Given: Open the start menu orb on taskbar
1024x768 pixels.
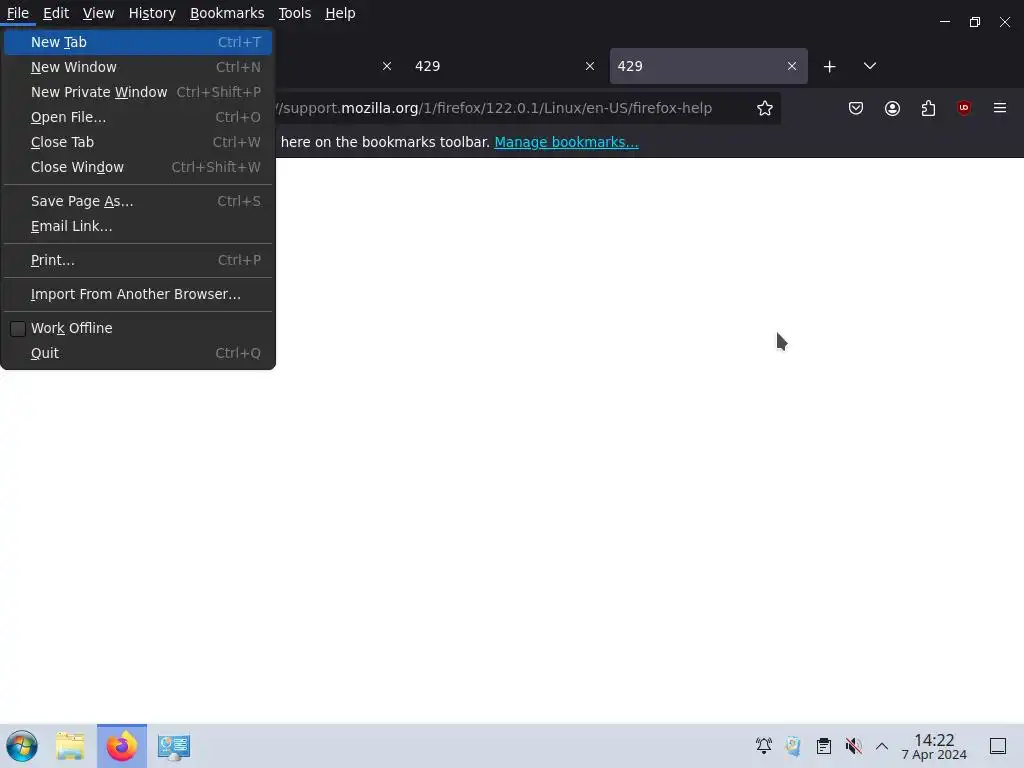Looking at the screenshot, I should [22, 746].
